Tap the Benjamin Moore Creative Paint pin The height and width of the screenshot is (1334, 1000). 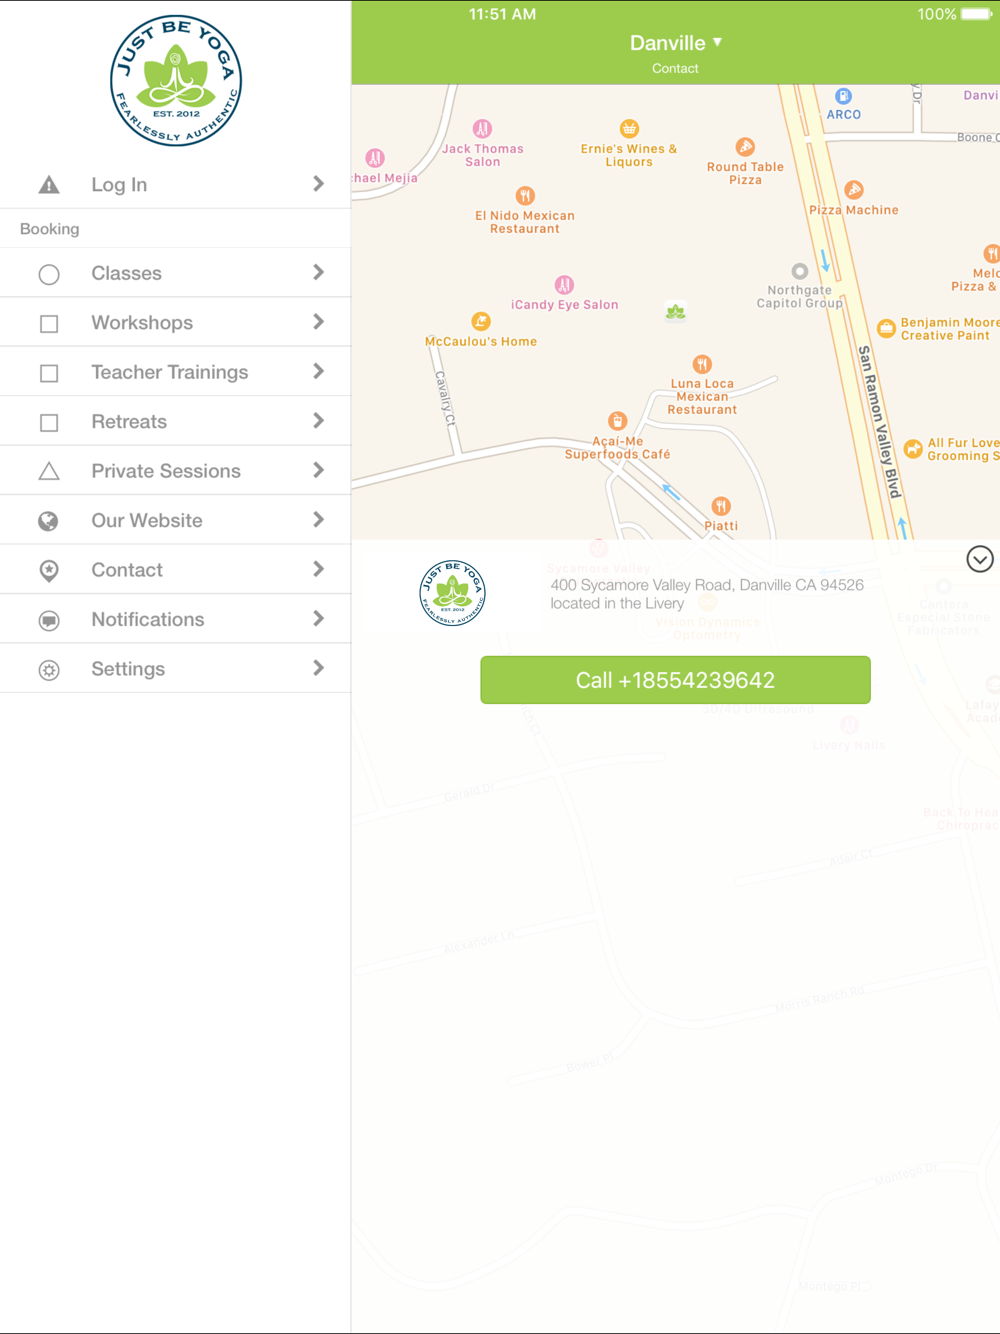(886, 328)
